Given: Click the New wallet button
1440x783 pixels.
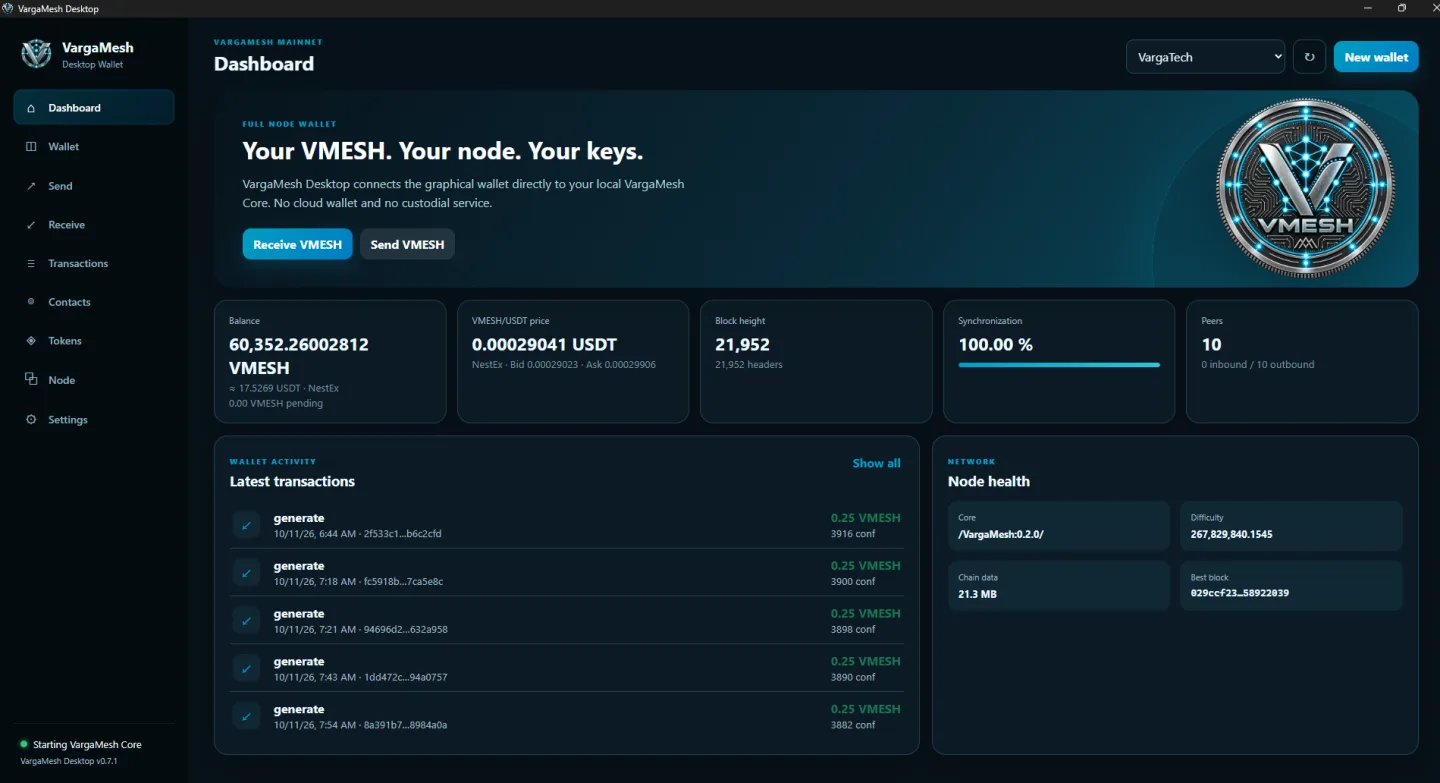Looking at the screenshot, I should [x=1376, y=57].
